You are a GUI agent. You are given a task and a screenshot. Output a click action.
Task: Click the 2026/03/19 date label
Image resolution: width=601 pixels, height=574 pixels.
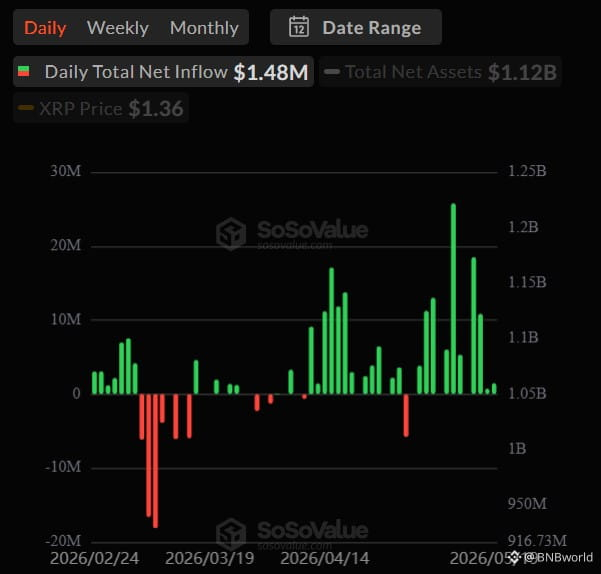click(210, 558)
